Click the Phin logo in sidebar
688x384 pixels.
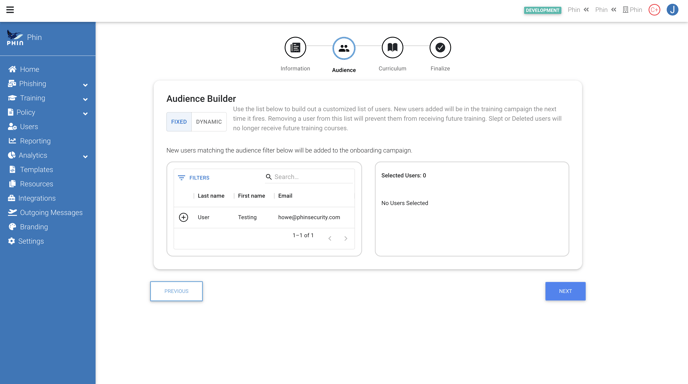(x=15, y=38)
